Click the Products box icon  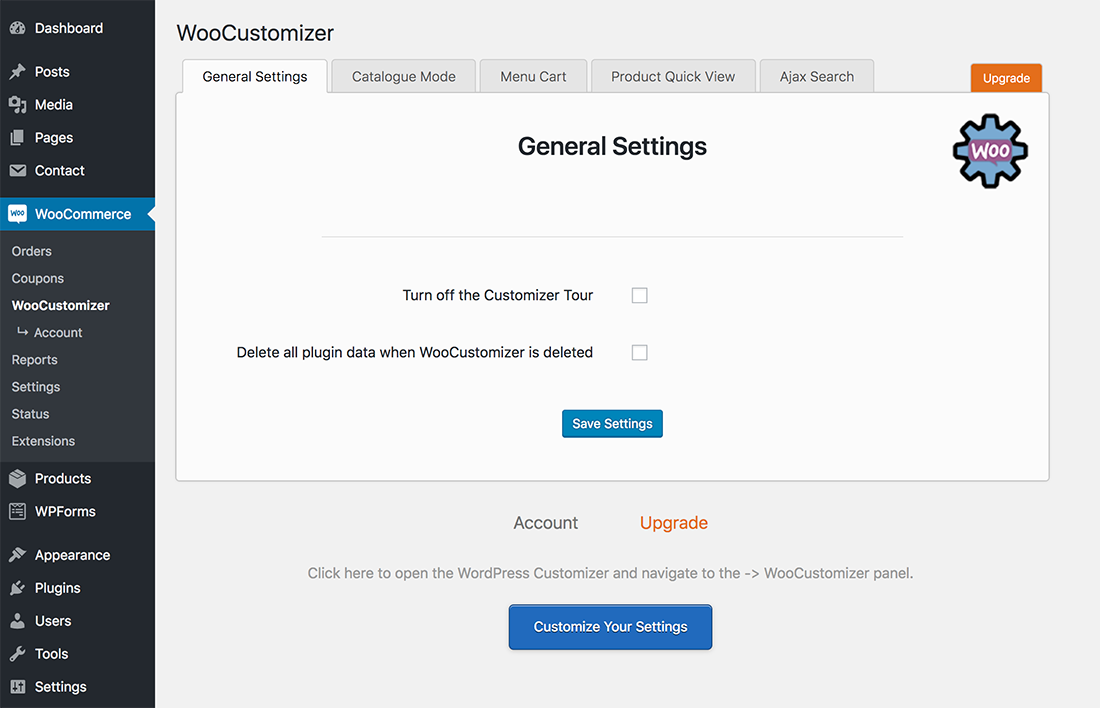[x=17, y=479]
